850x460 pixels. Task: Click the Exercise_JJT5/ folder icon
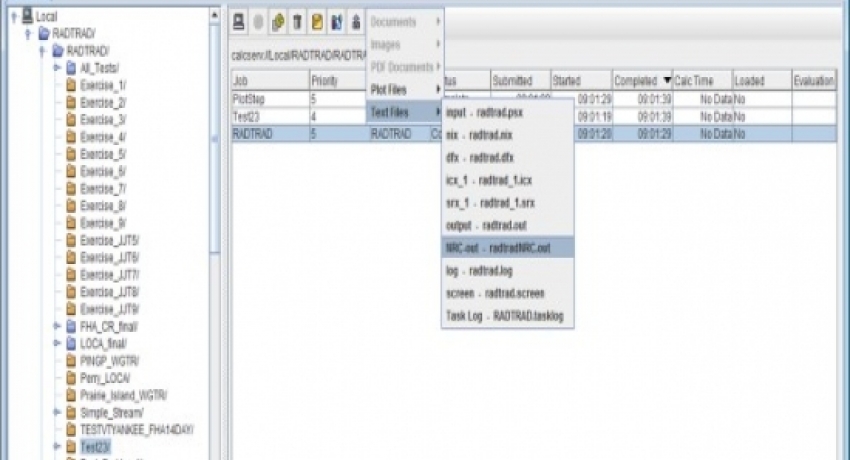[x=71, y=240]
